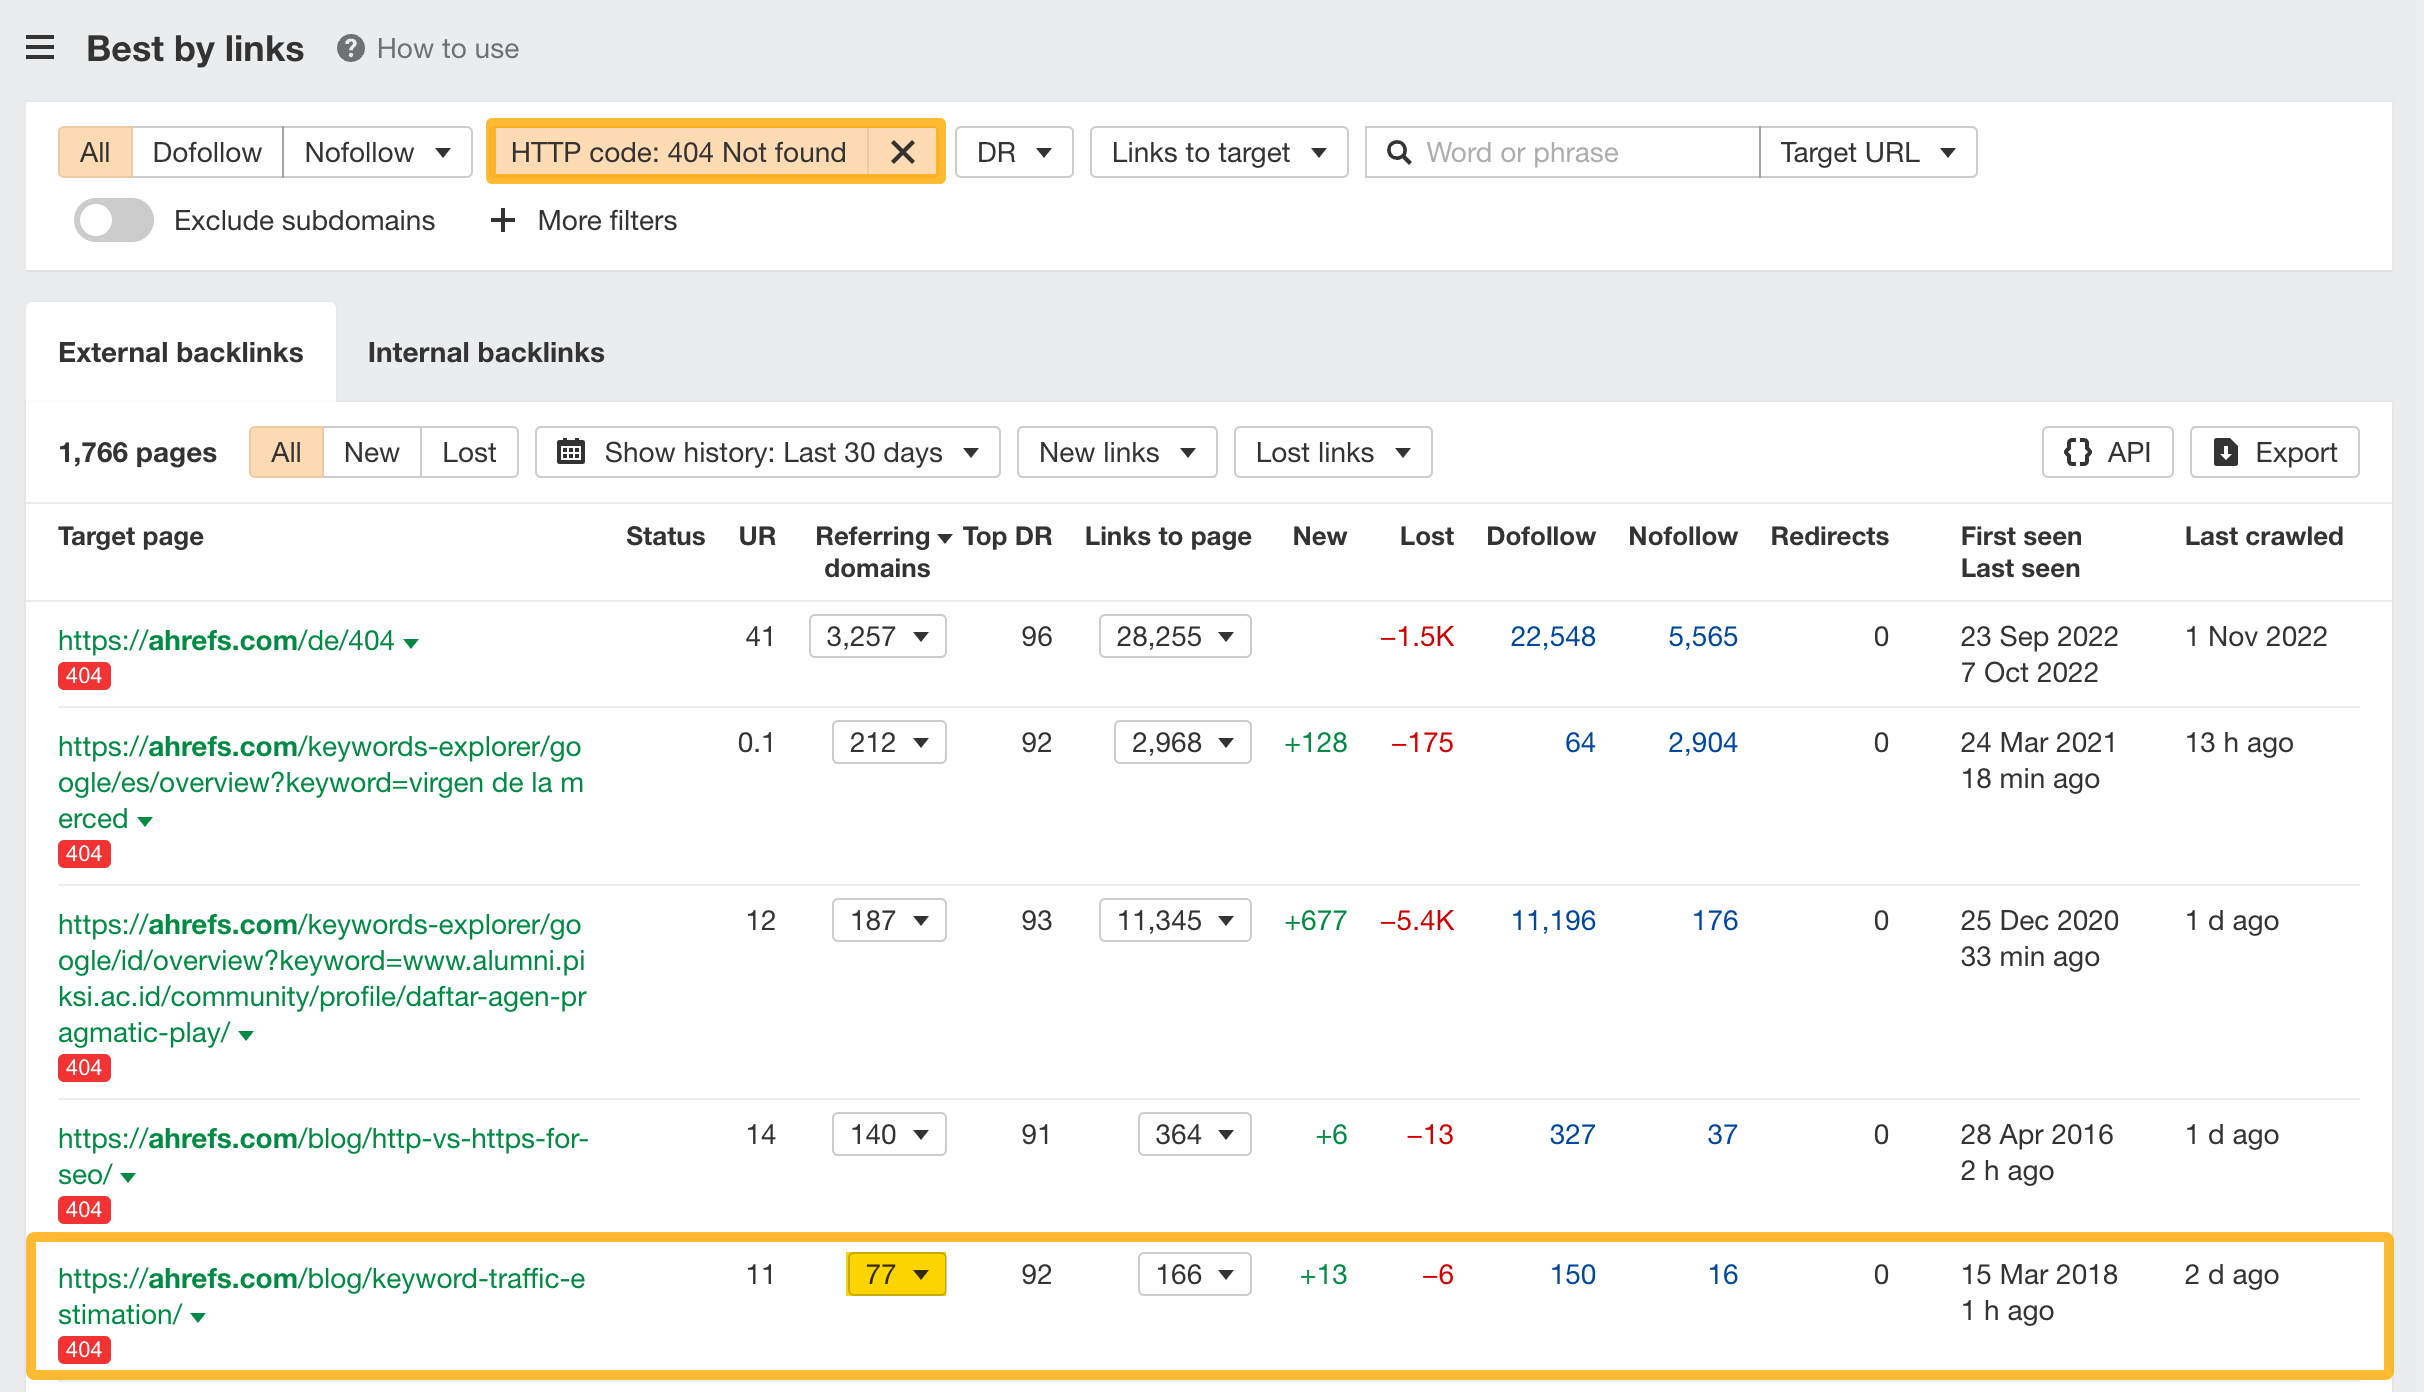Open the Lost links dropdown
Image resolution: width=2424 pixels, height=1392 pixels.
[1333, 452]
